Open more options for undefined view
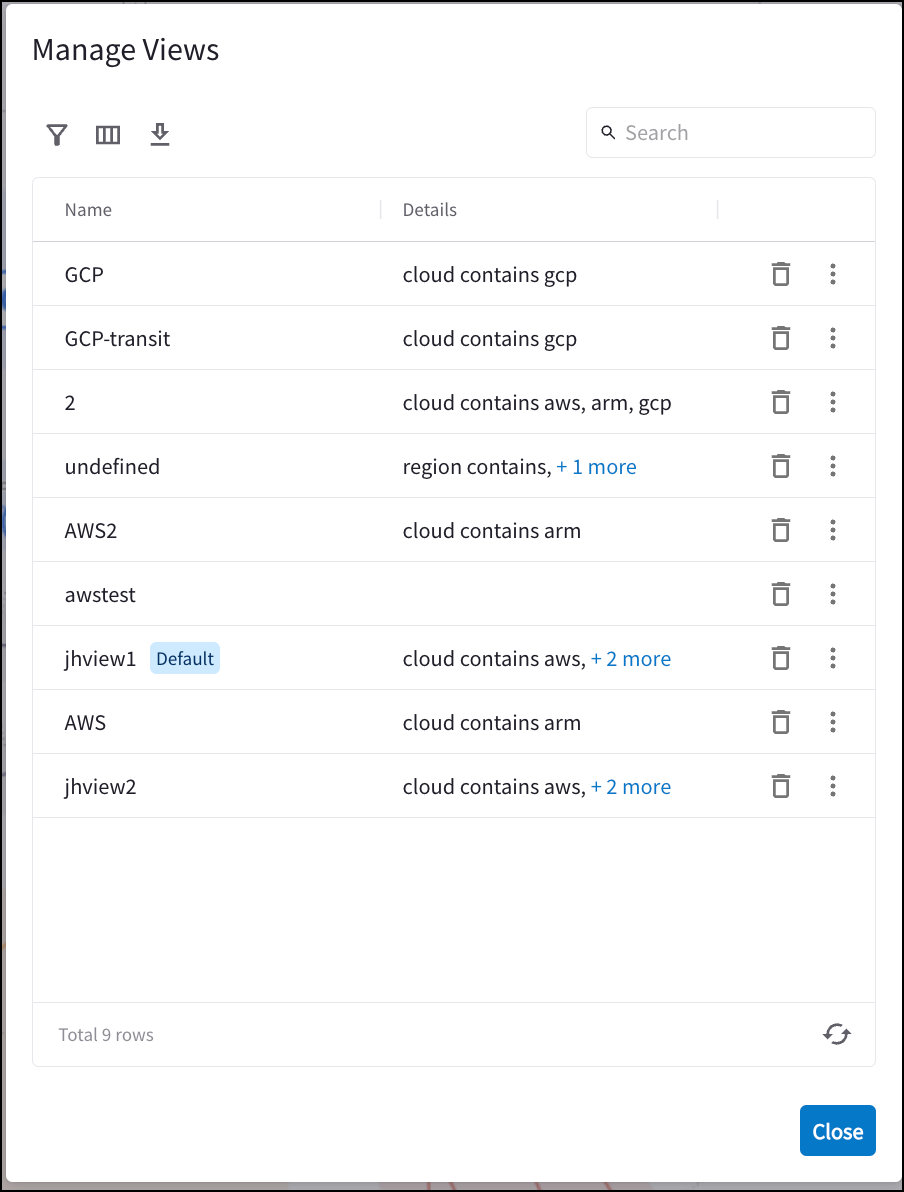 pyautogui.click(x=833, y=466)
